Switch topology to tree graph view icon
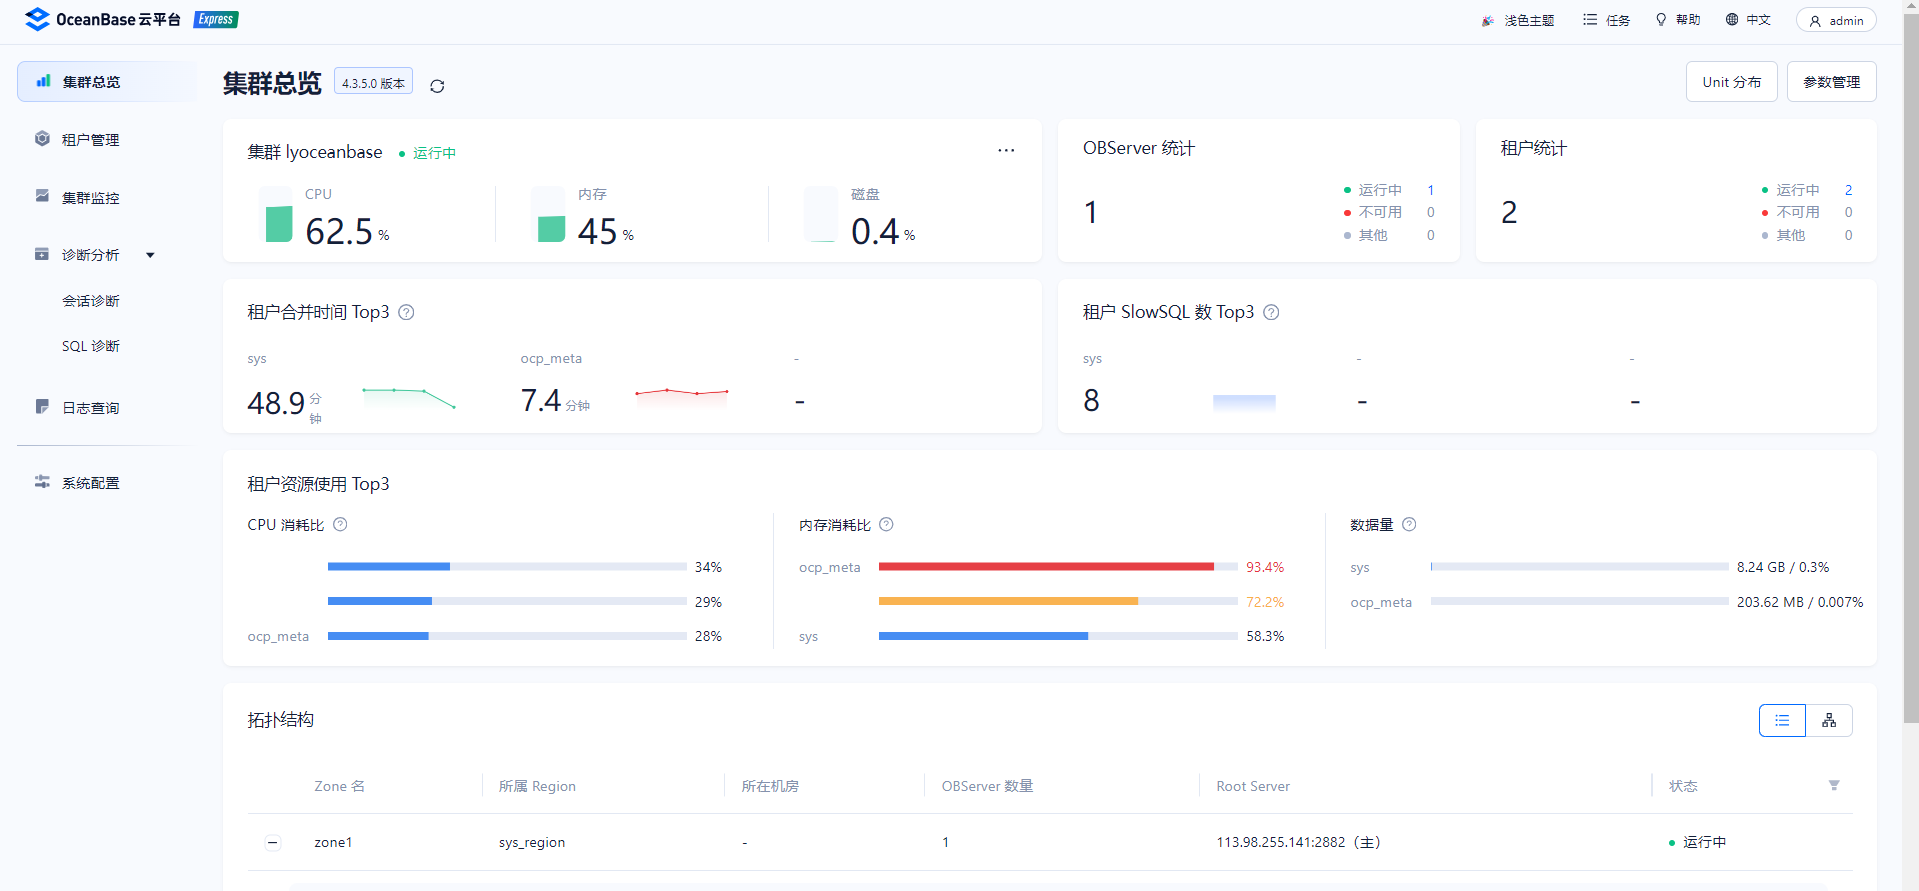This screenshot has height=891, width=1919. (1829, 720)
